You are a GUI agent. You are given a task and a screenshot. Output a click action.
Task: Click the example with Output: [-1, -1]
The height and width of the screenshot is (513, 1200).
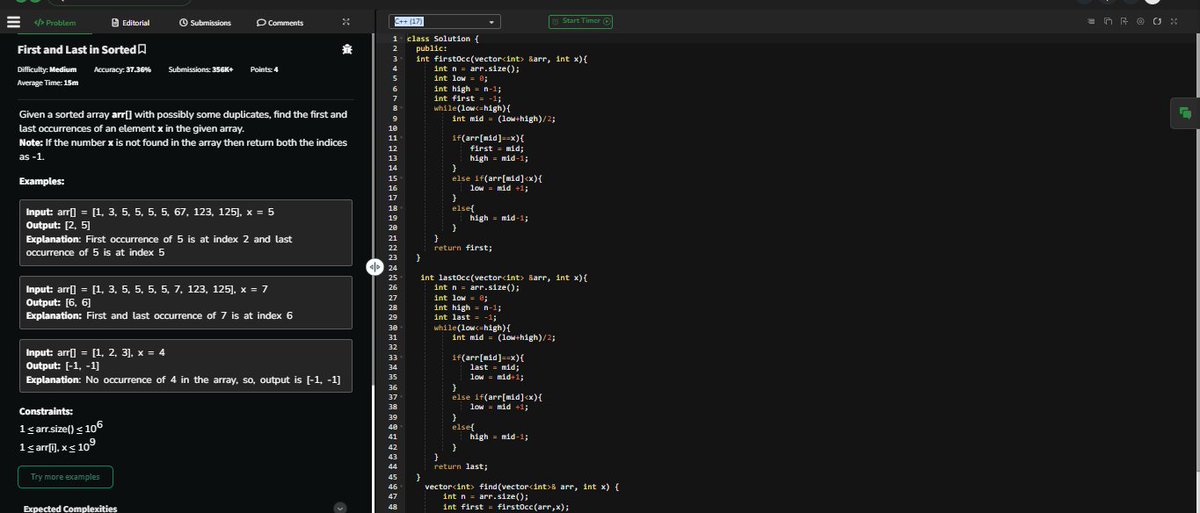coord(186,366)
